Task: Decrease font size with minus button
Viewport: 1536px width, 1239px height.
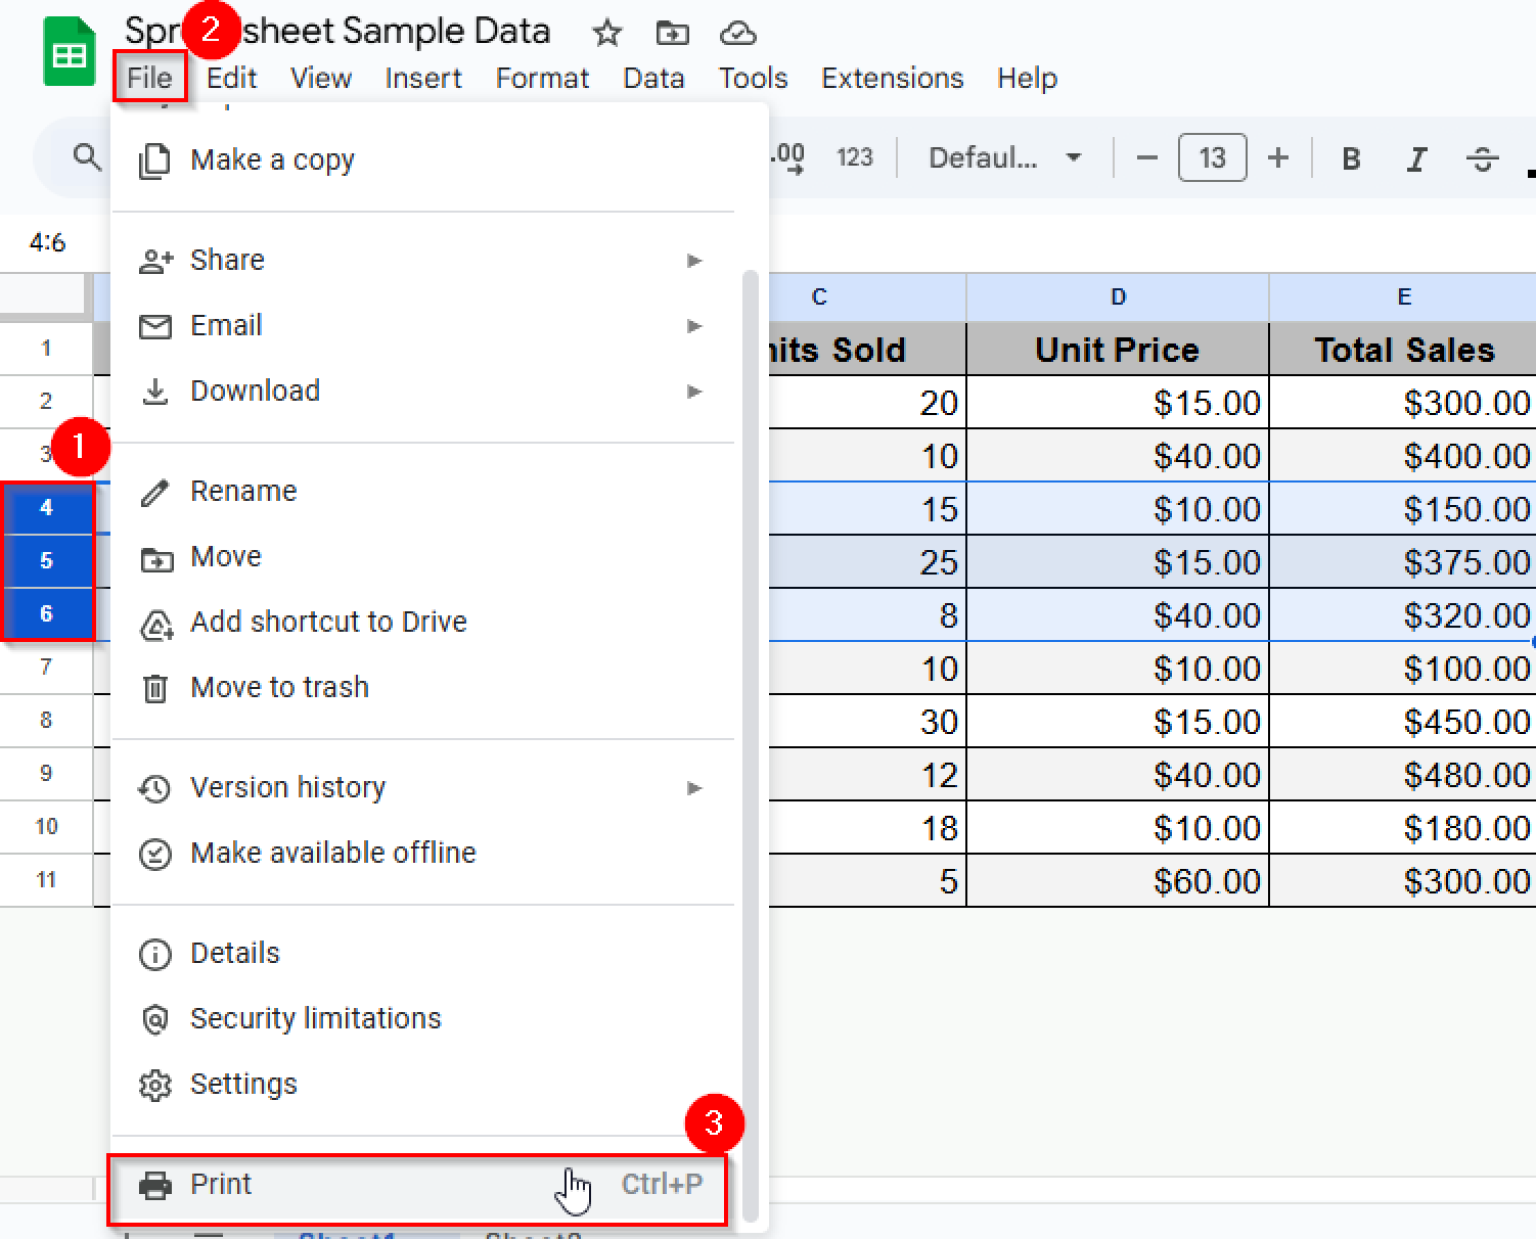Action: pos(1147,158)
